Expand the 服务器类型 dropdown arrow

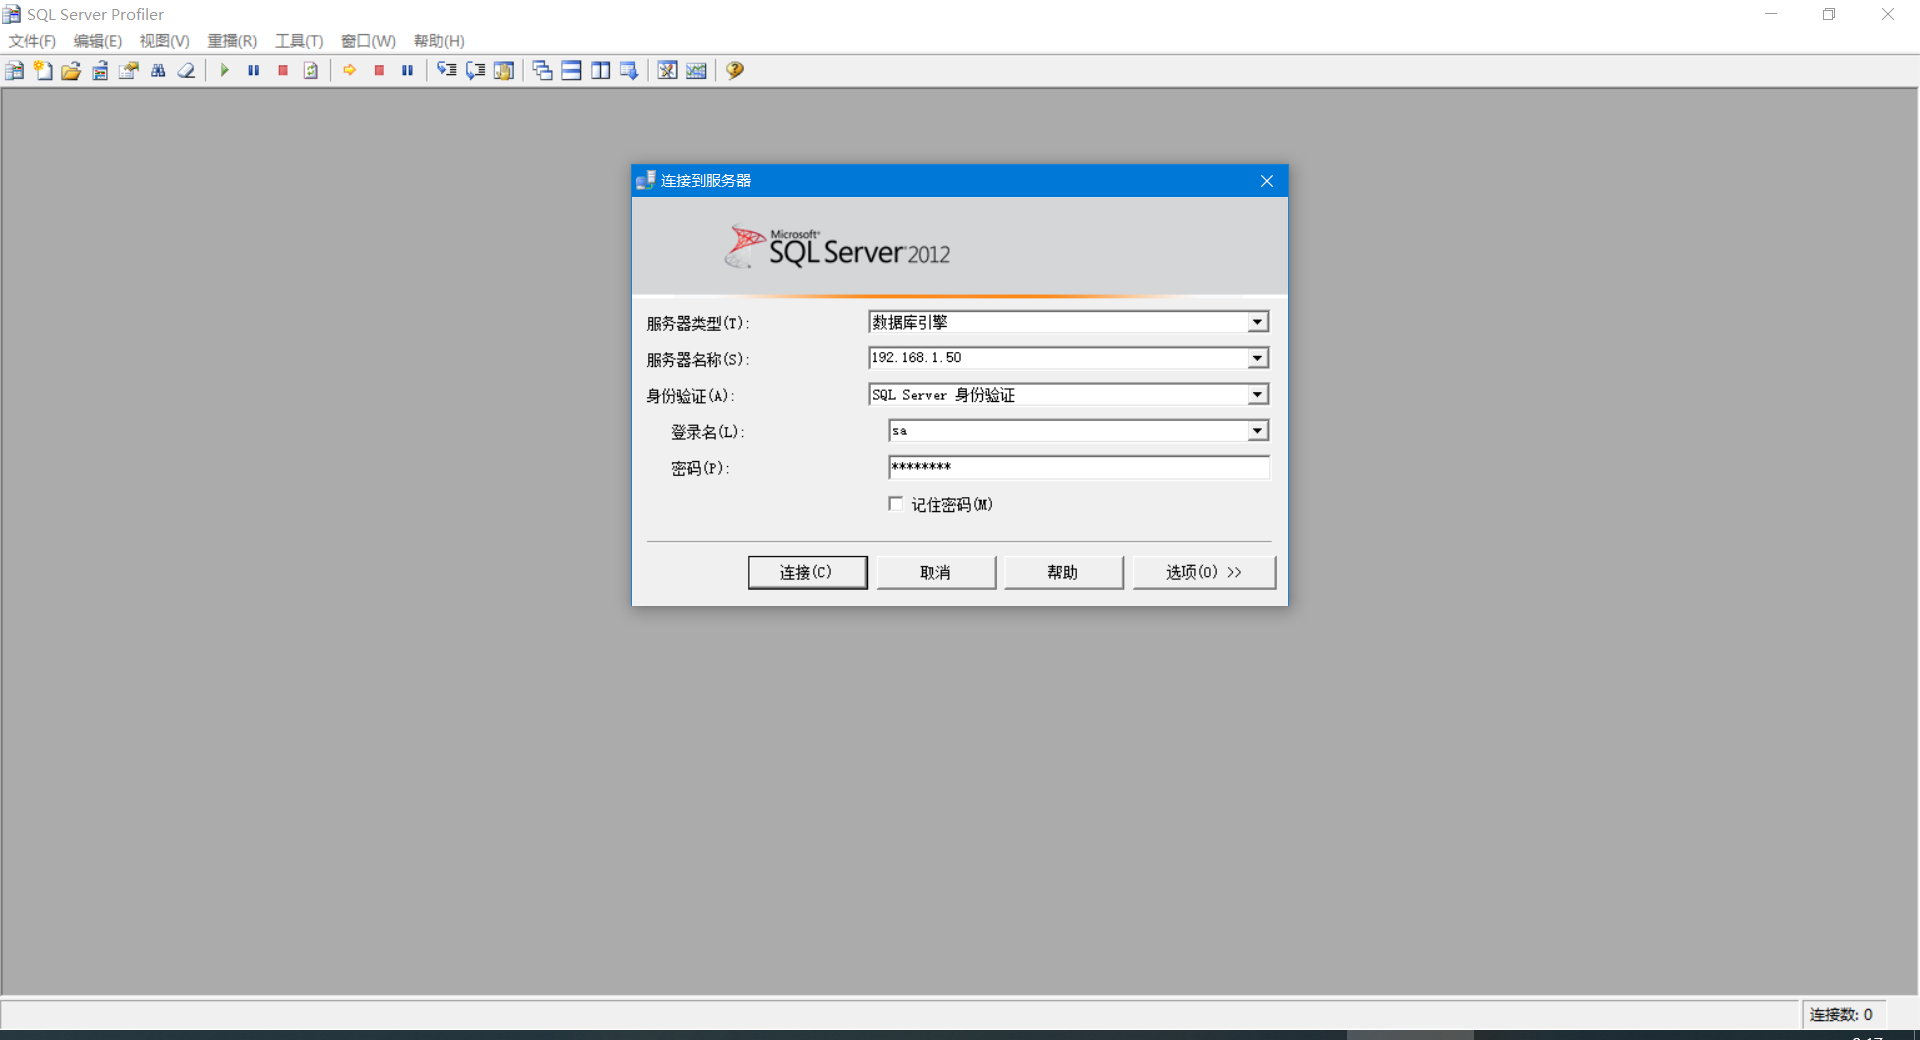pyautogui.click(x=1257, y=322)
